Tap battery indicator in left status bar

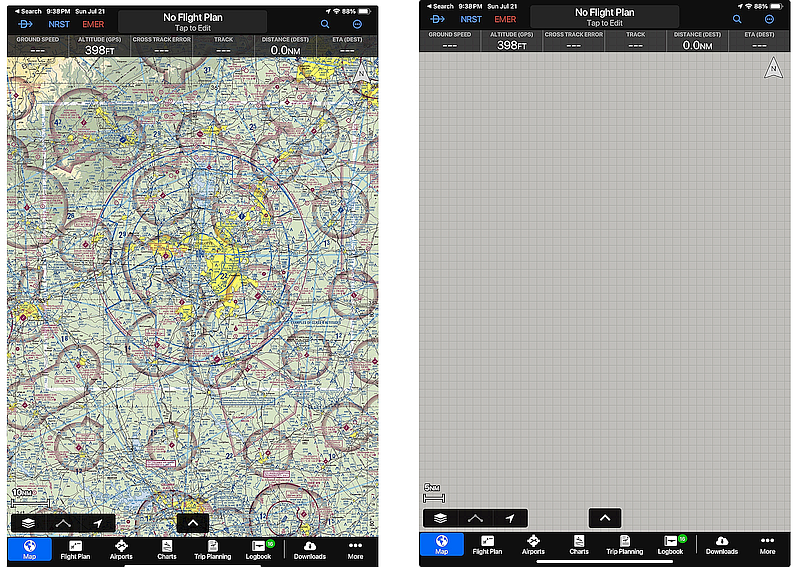pos(364,11)
